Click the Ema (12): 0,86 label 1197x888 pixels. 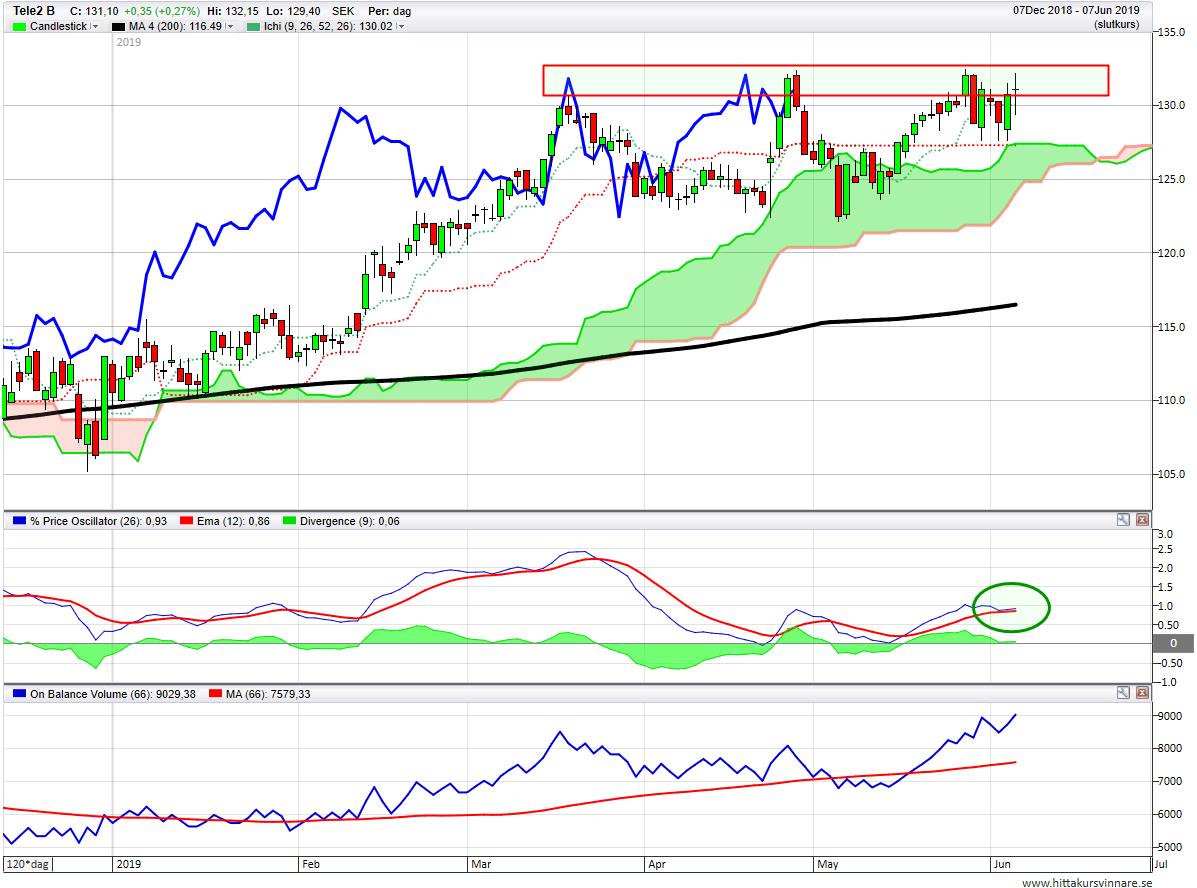[x=234, y=521]
